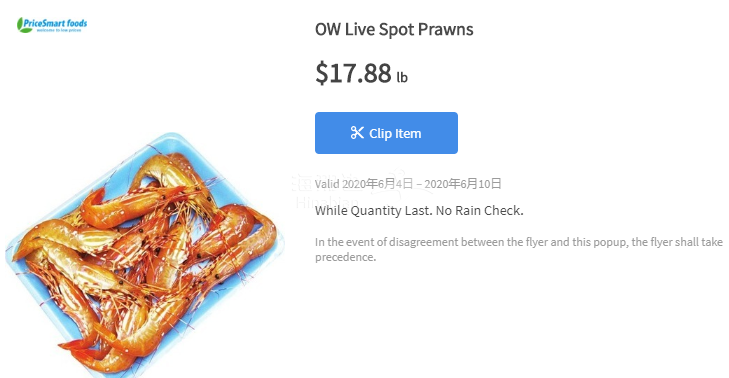This screenshot has width=729, height=378.
Task: Clip the OW Live Spot Prawns item
Action: 386,133
